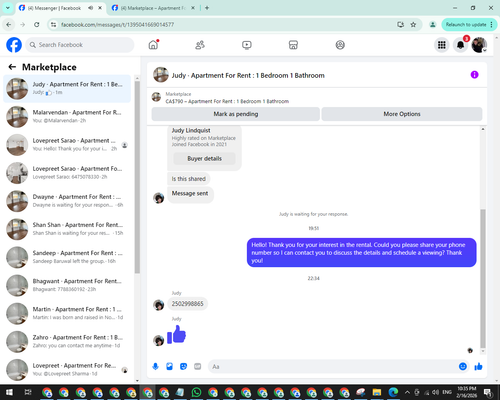Open the emoji picker smiley icon
The width and height of the screenshot is (500, 400).
click(463, 366)
